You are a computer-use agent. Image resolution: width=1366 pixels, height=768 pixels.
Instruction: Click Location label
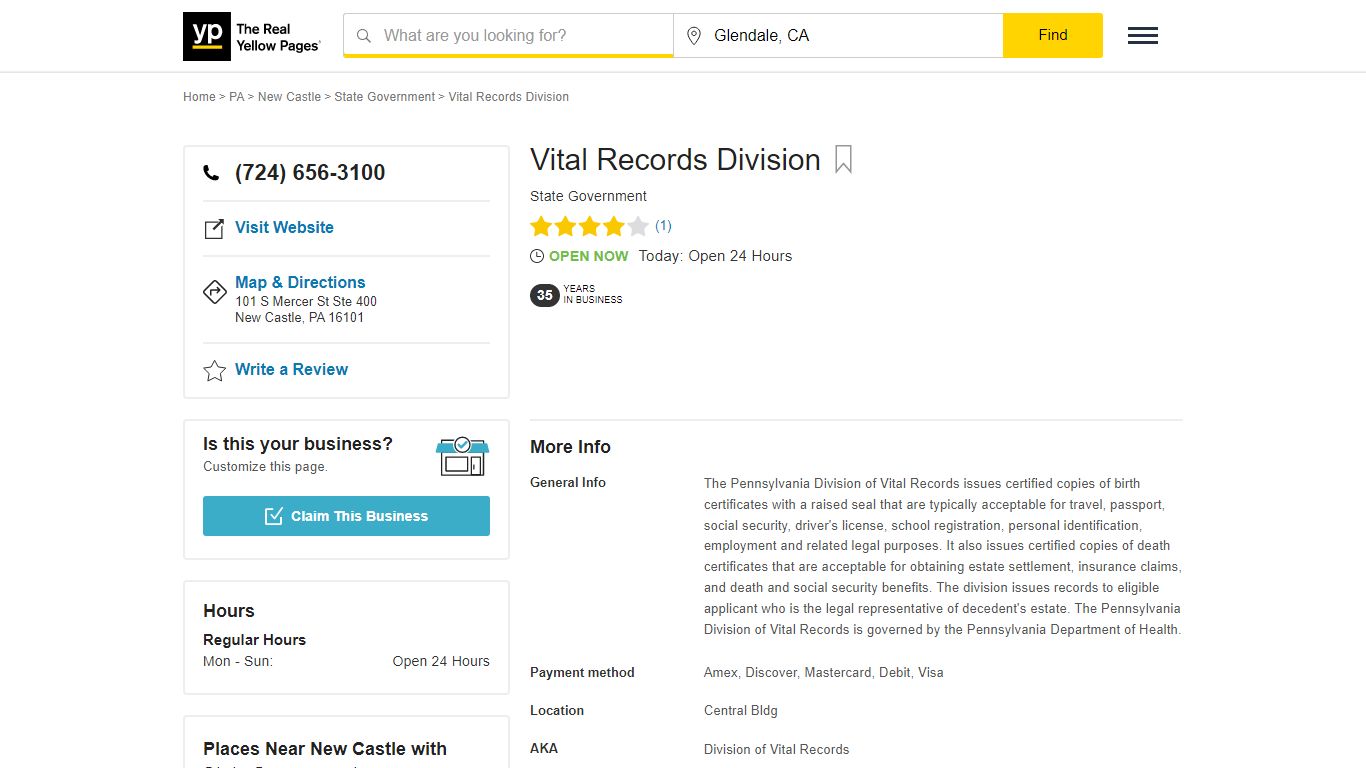557,710
